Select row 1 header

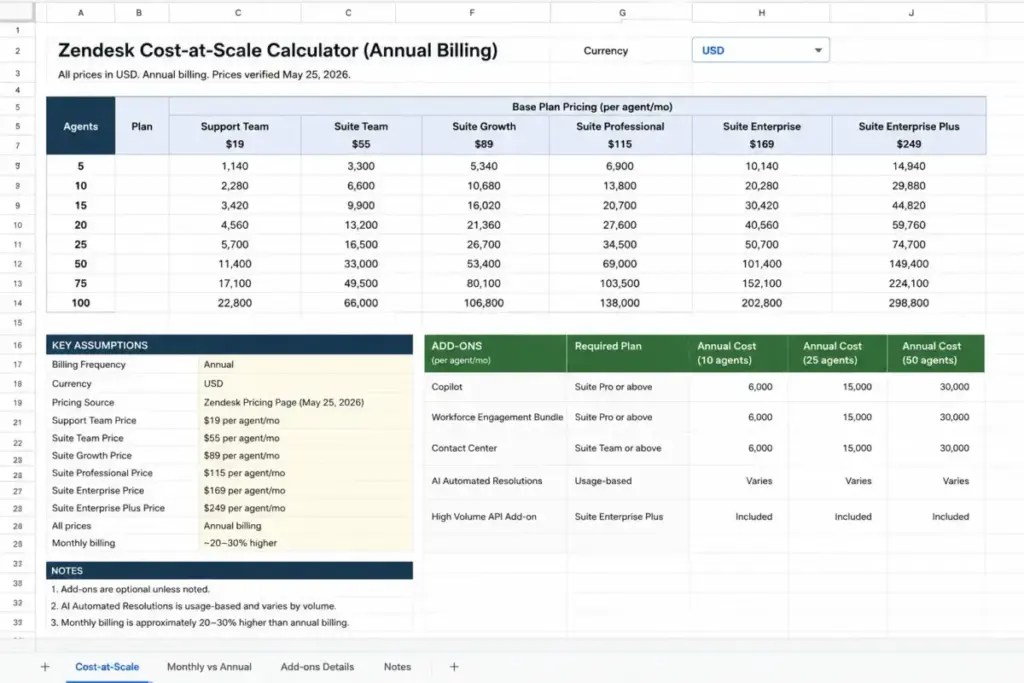point(18,30)
